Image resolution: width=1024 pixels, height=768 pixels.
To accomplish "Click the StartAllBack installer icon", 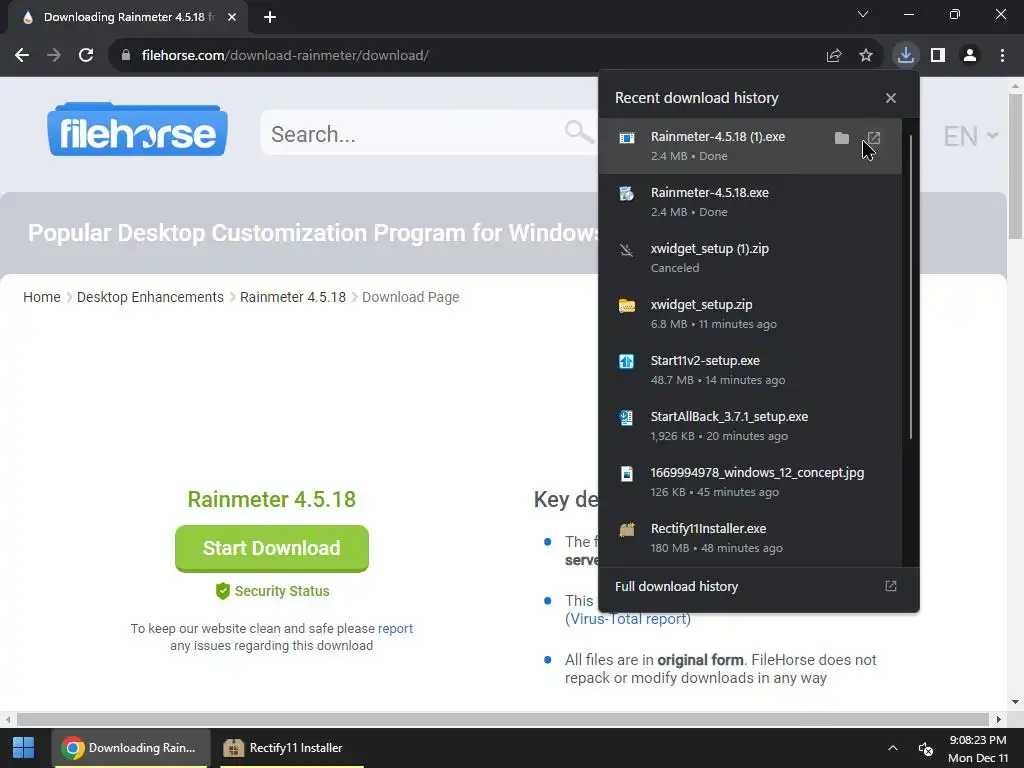I will [x=626, y=417].
